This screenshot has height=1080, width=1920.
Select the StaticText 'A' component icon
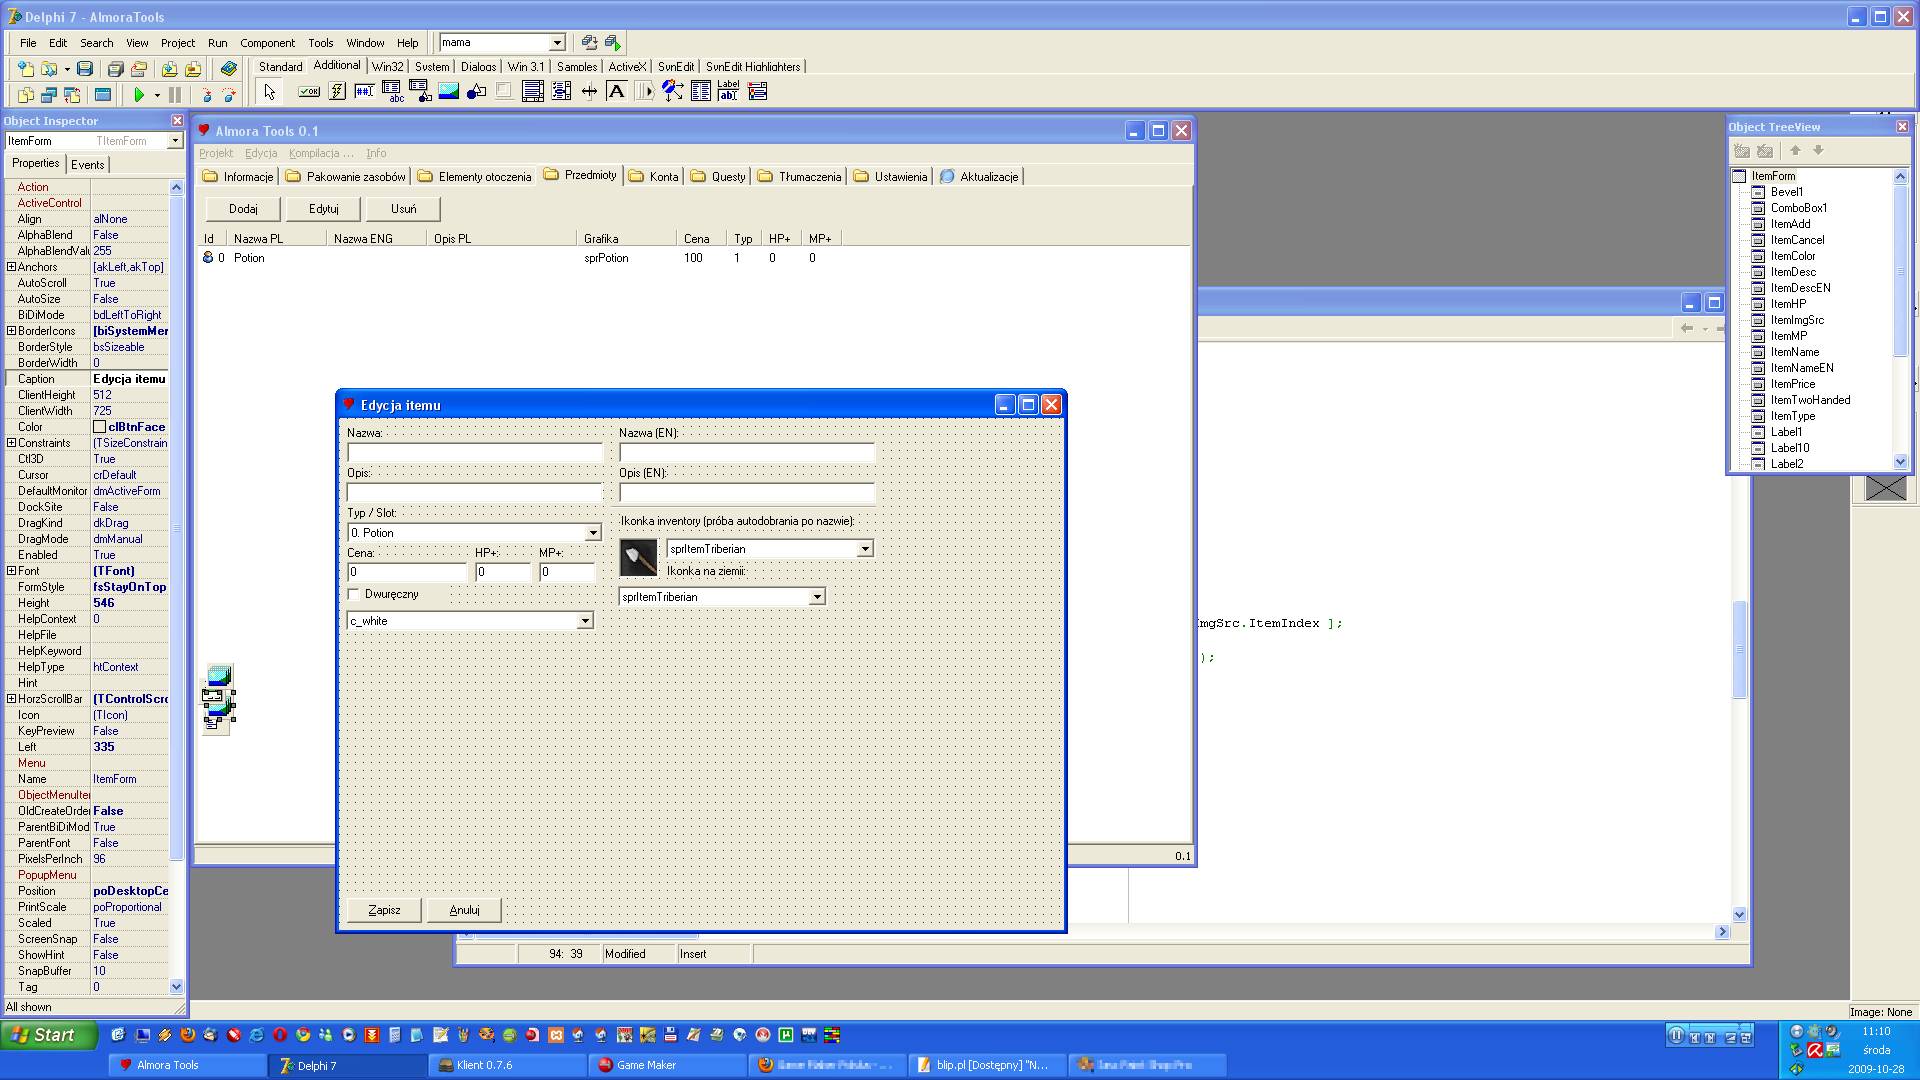click(x=617, y=92)
